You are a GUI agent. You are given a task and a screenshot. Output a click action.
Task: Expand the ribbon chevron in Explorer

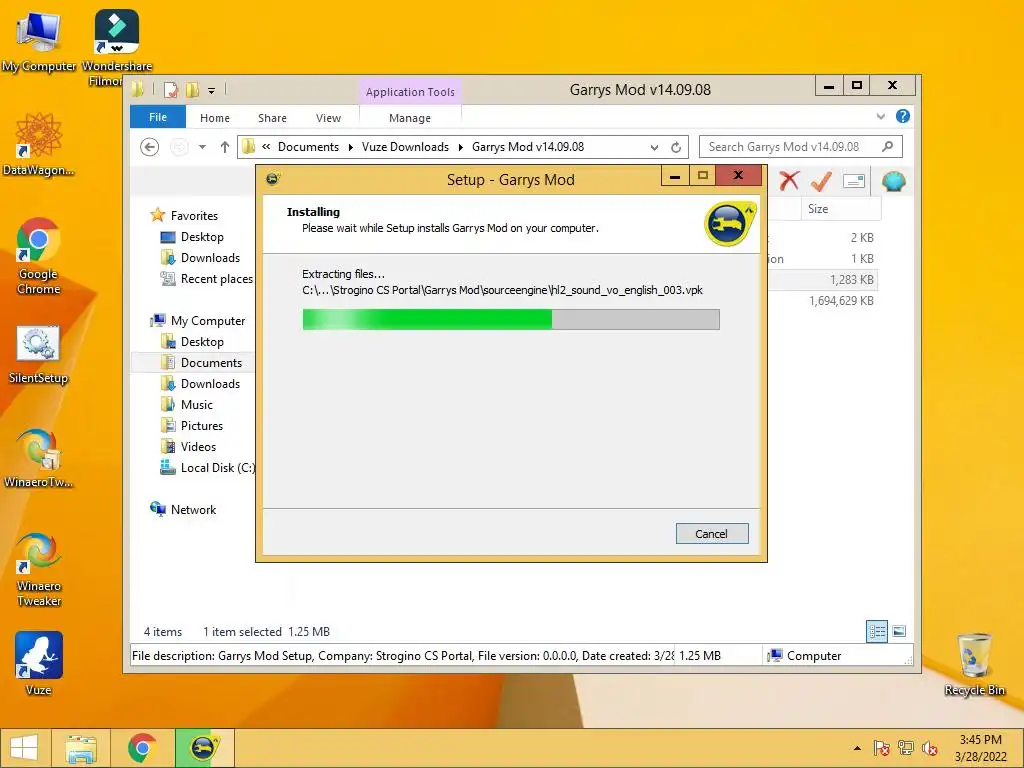point(880,116)
